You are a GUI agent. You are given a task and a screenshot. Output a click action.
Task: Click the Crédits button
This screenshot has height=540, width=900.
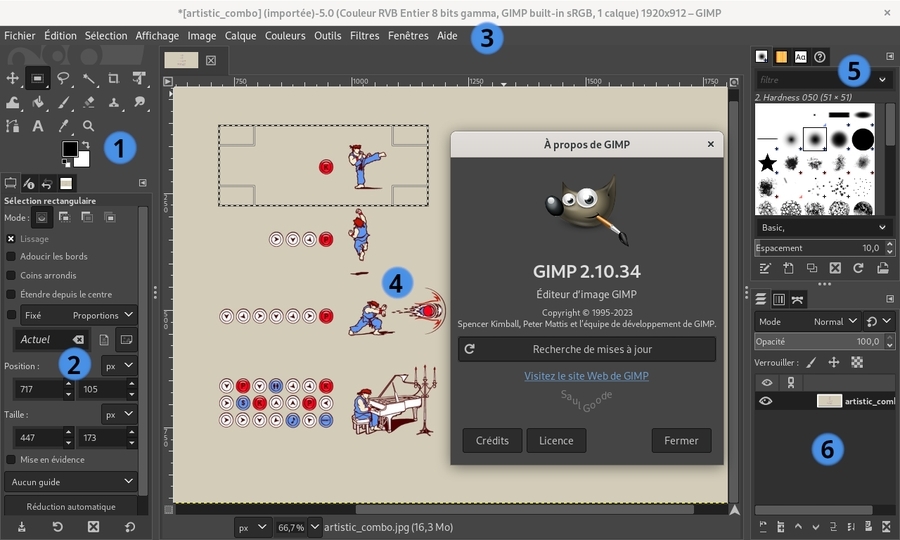(x=492, y=441)
